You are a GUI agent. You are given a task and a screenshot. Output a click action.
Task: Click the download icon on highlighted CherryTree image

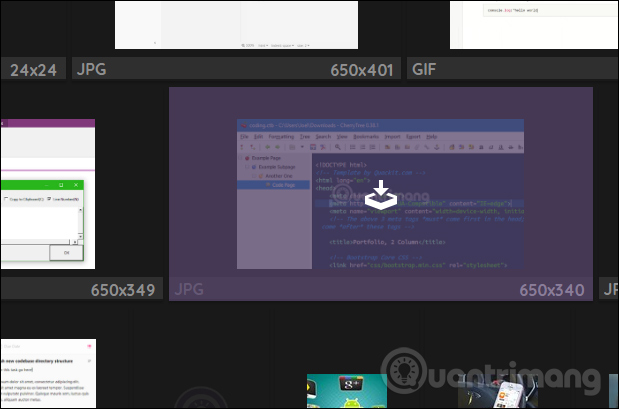381,195
